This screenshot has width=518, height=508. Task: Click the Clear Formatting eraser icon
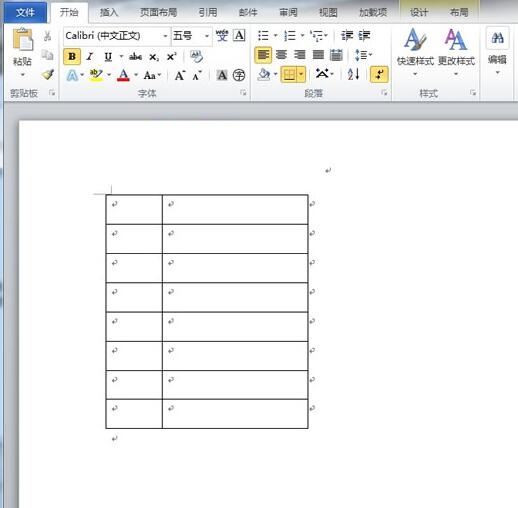tap(196, 56)
